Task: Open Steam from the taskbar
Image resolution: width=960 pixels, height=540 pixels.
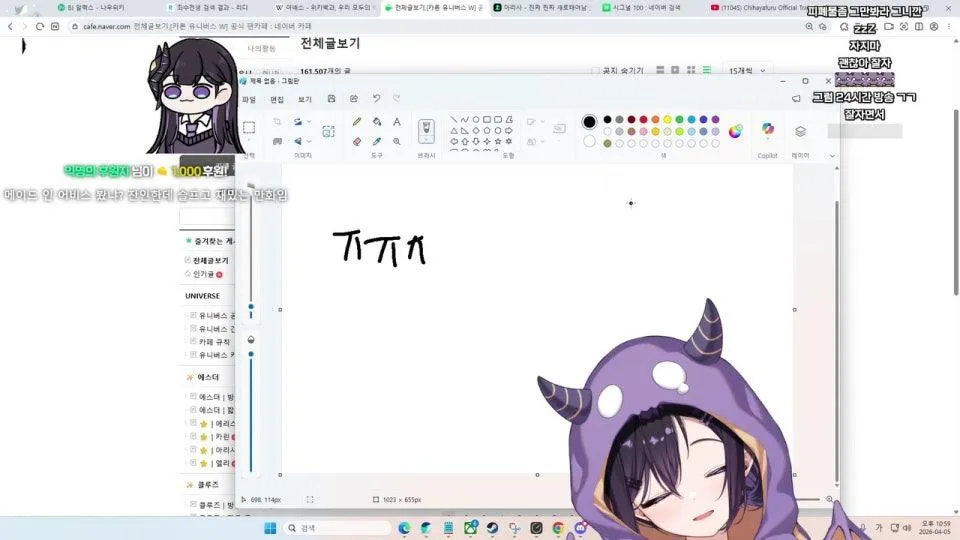Action: 492,528
